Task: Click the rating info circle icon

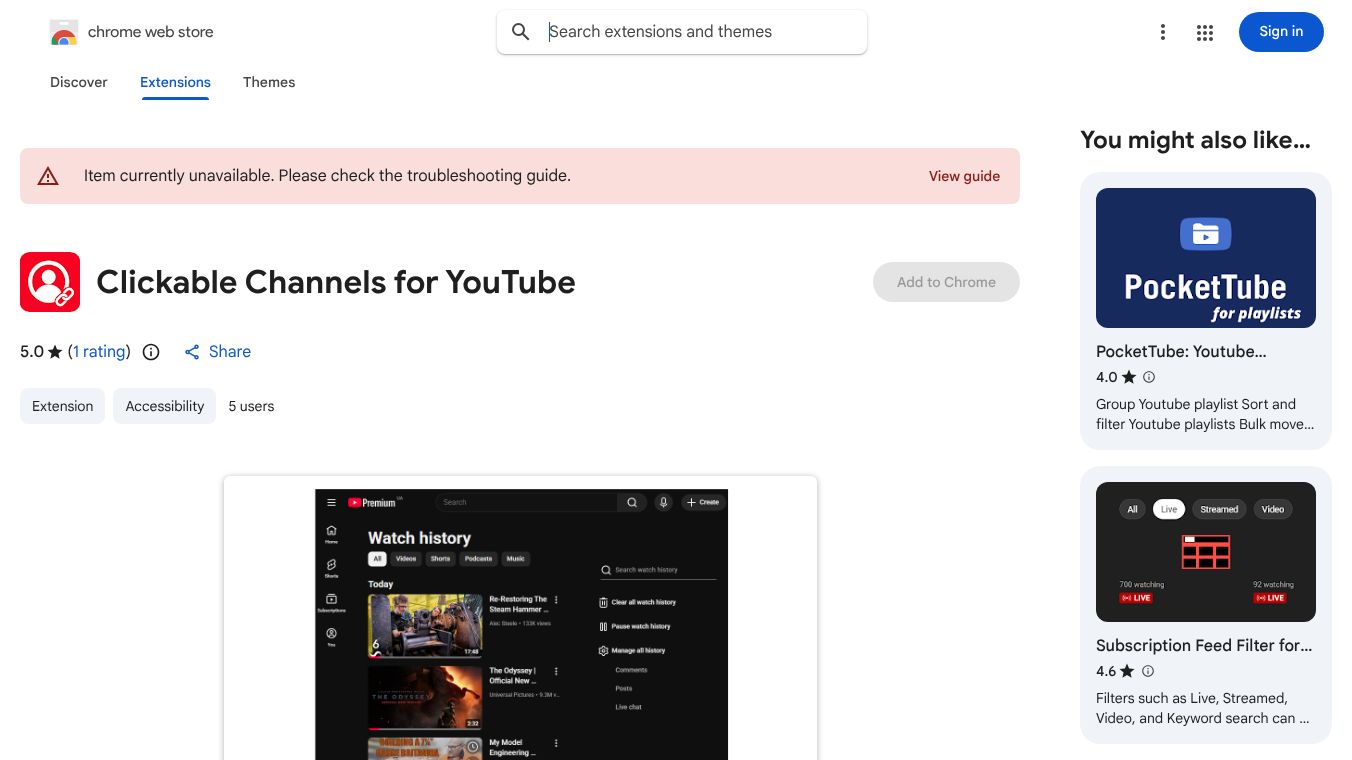Action: [x=151, y=352]
